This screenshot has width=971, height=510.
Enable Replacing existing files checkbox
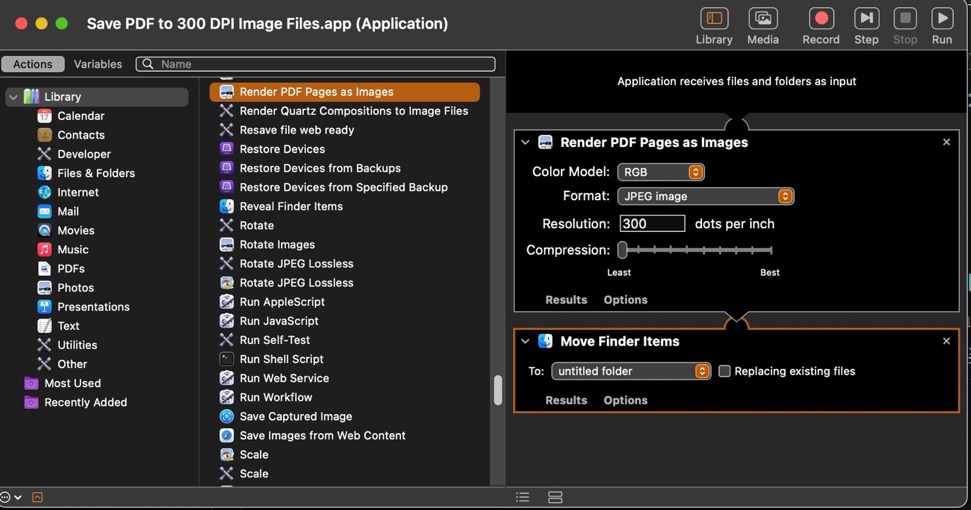[724, 371]
